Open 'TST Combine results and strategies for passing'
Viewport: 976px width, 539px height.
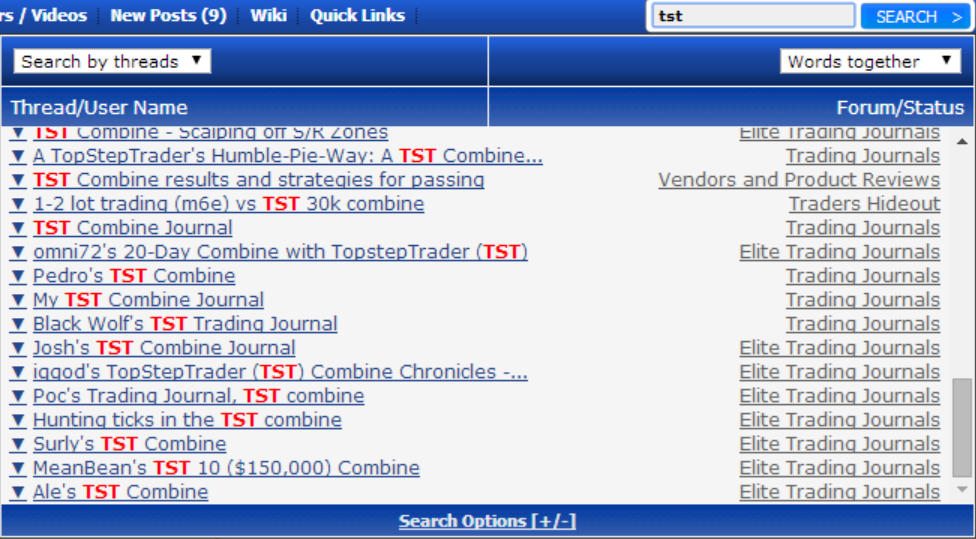(258, 180)
